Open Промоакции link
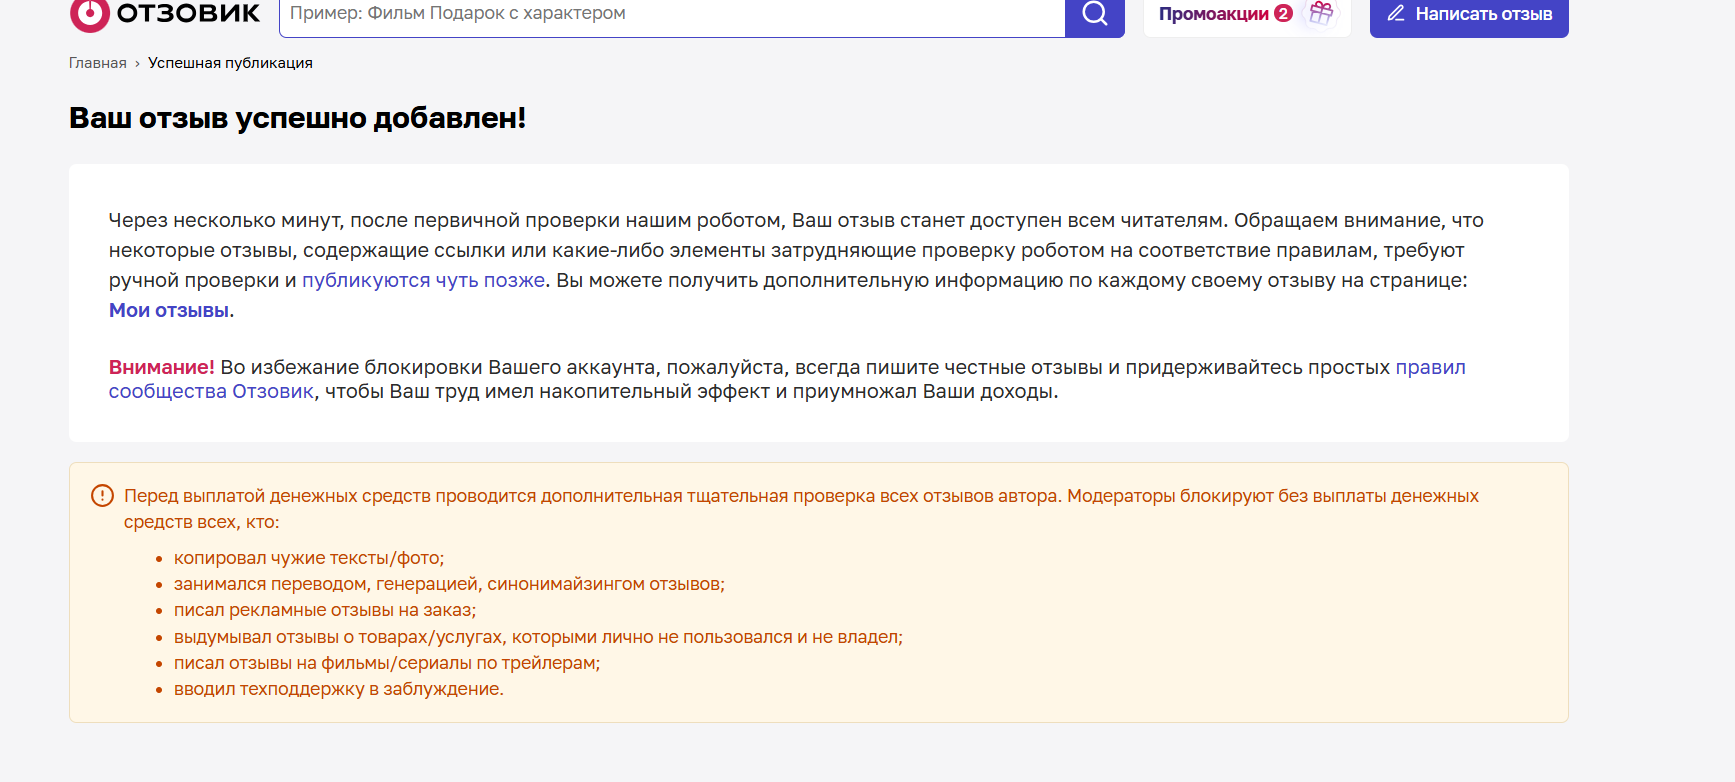Screen dimensions: 1735x782 coord(1213,14)
